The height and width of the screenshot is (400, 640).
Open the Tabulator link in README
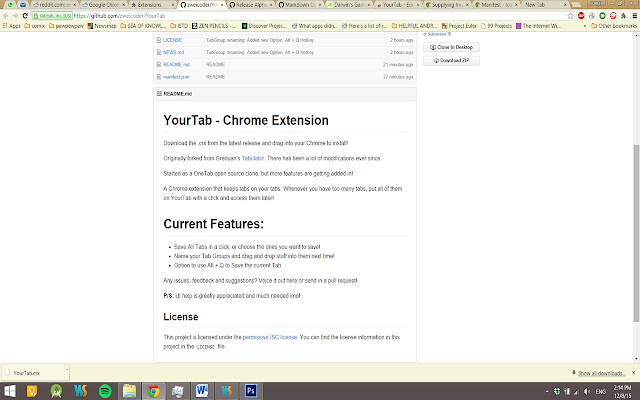(253, 158)
